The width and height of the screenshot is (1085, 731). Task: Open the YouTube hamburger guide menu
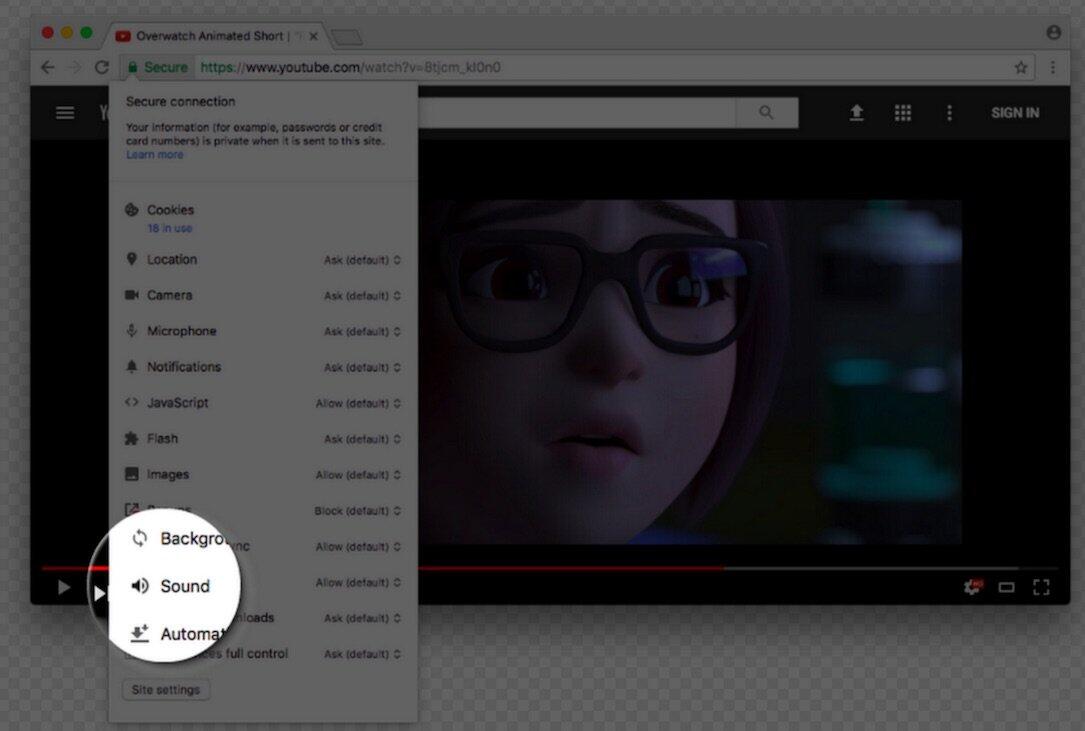click(x=65, y=113)
